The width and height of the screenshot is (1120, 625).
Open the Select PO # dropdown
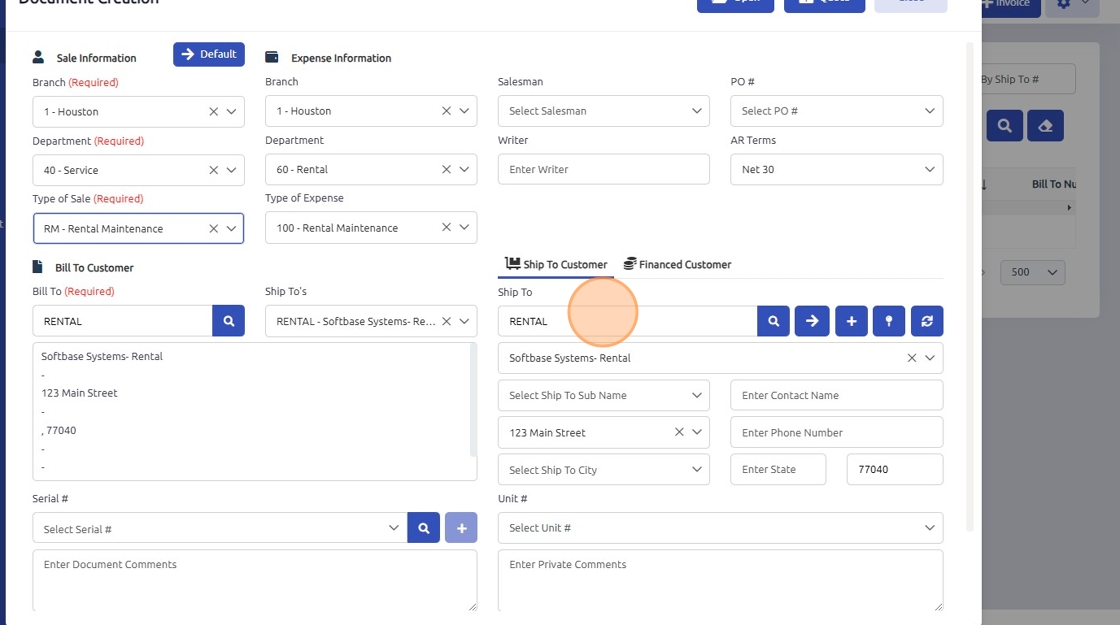(836, 111)
